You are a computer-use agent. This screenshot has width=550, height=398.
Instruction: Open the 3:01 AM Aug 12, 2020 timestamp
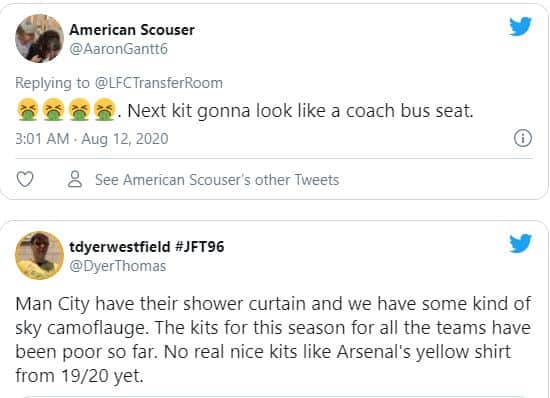92,139
